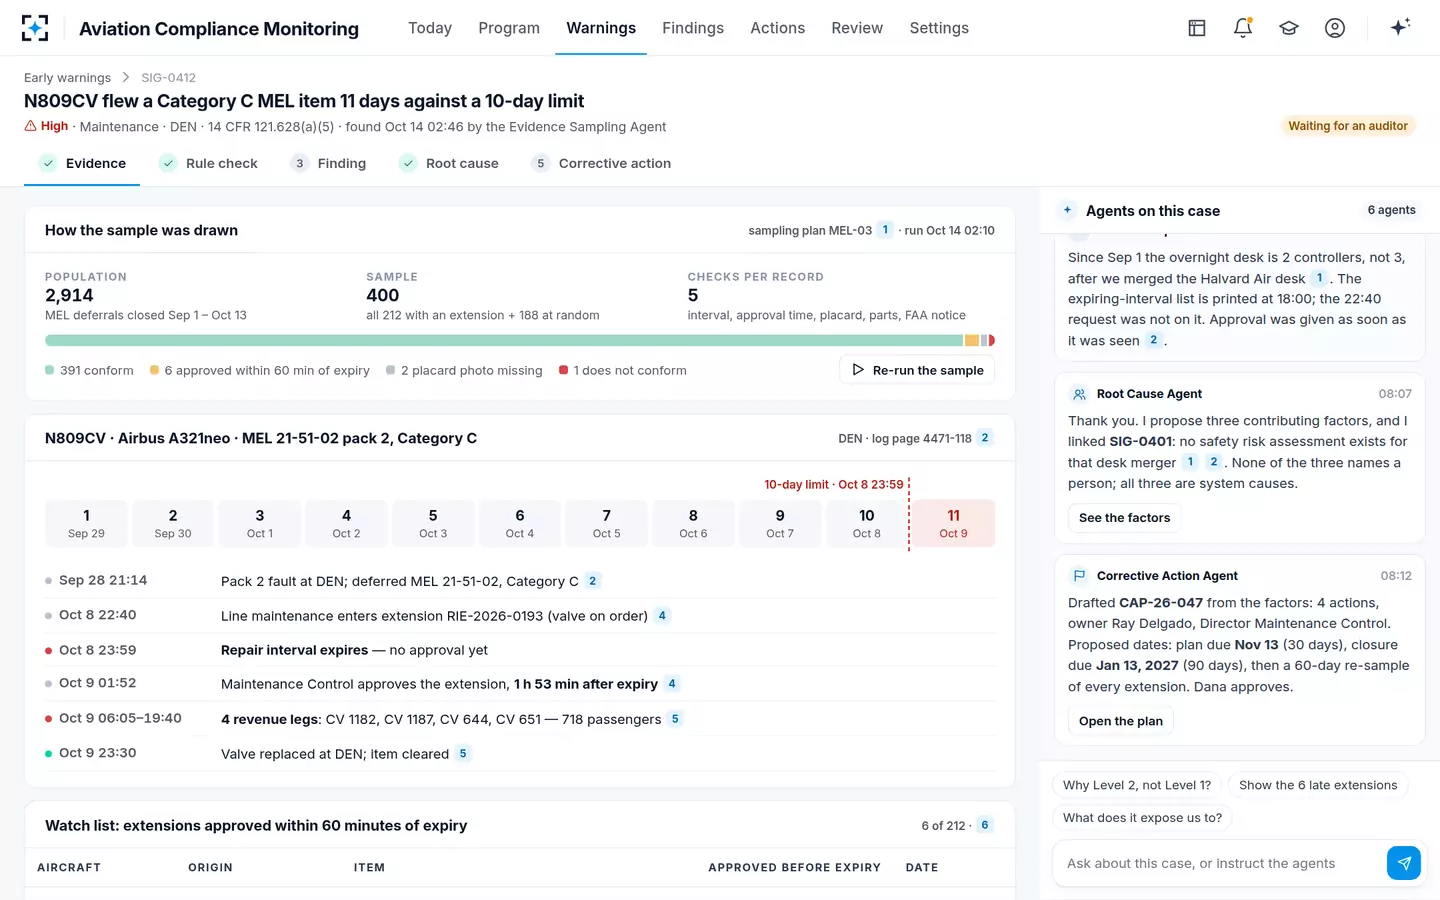Sort by APPROVED BEFORE EXPIRY column header
Viewport: 1440px width, 900px height.
coord(794,868)
